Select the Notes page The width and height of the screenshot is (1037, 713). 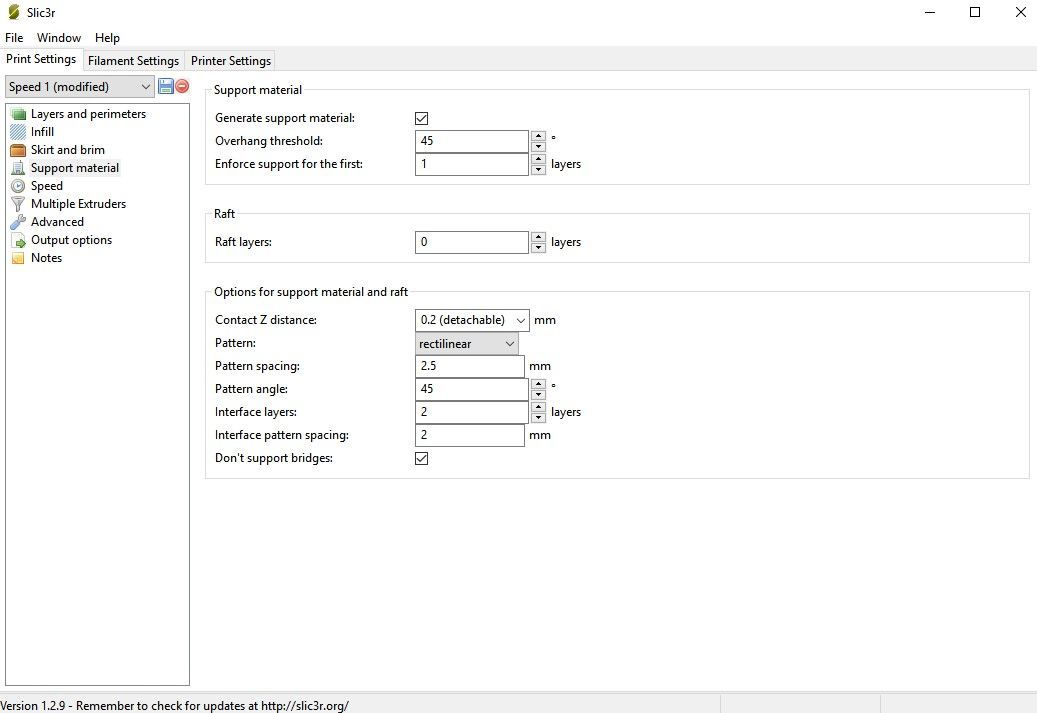46,258
